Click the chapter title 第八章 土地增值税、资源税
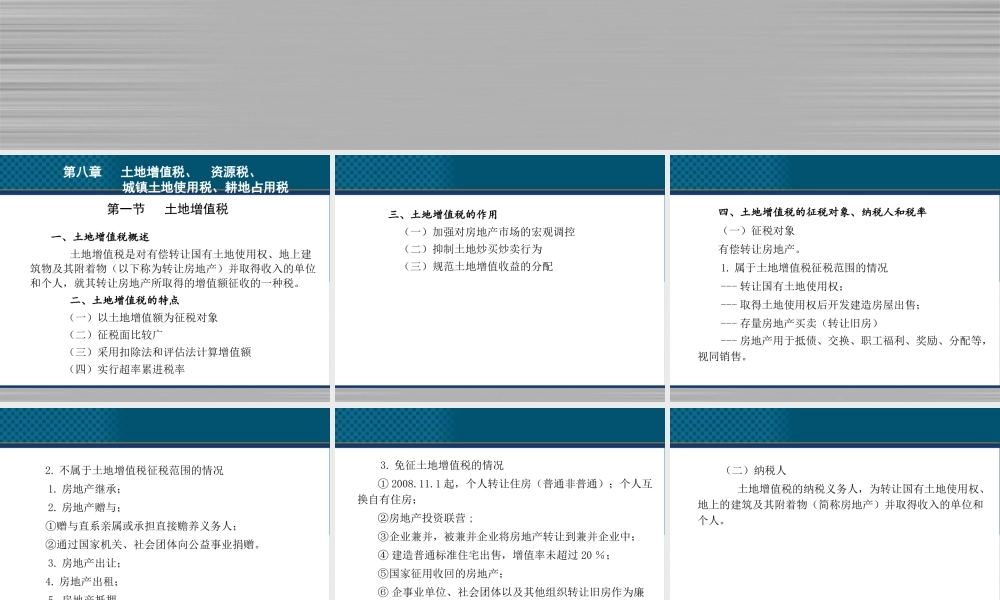Screen dimensions: 1000x600 pyautogui.click(x=175, y=171)
